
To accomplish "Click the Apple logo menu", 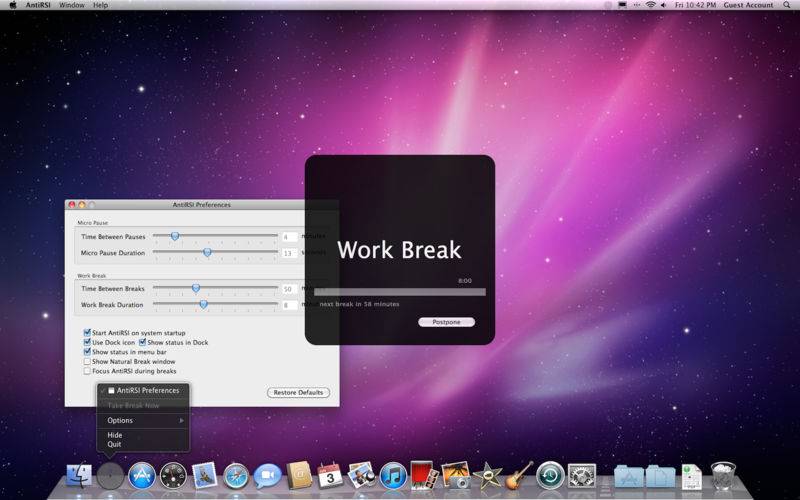I will click(13, 5).
